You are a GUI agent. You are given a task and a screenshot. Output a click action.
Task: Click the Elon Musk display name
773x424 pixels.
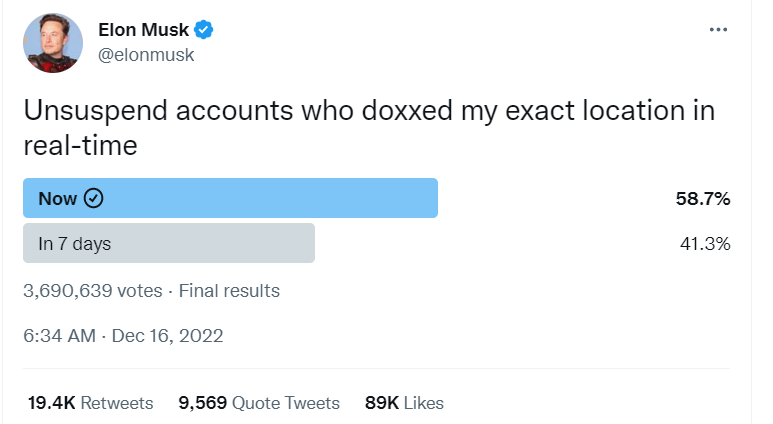(143, 30)
